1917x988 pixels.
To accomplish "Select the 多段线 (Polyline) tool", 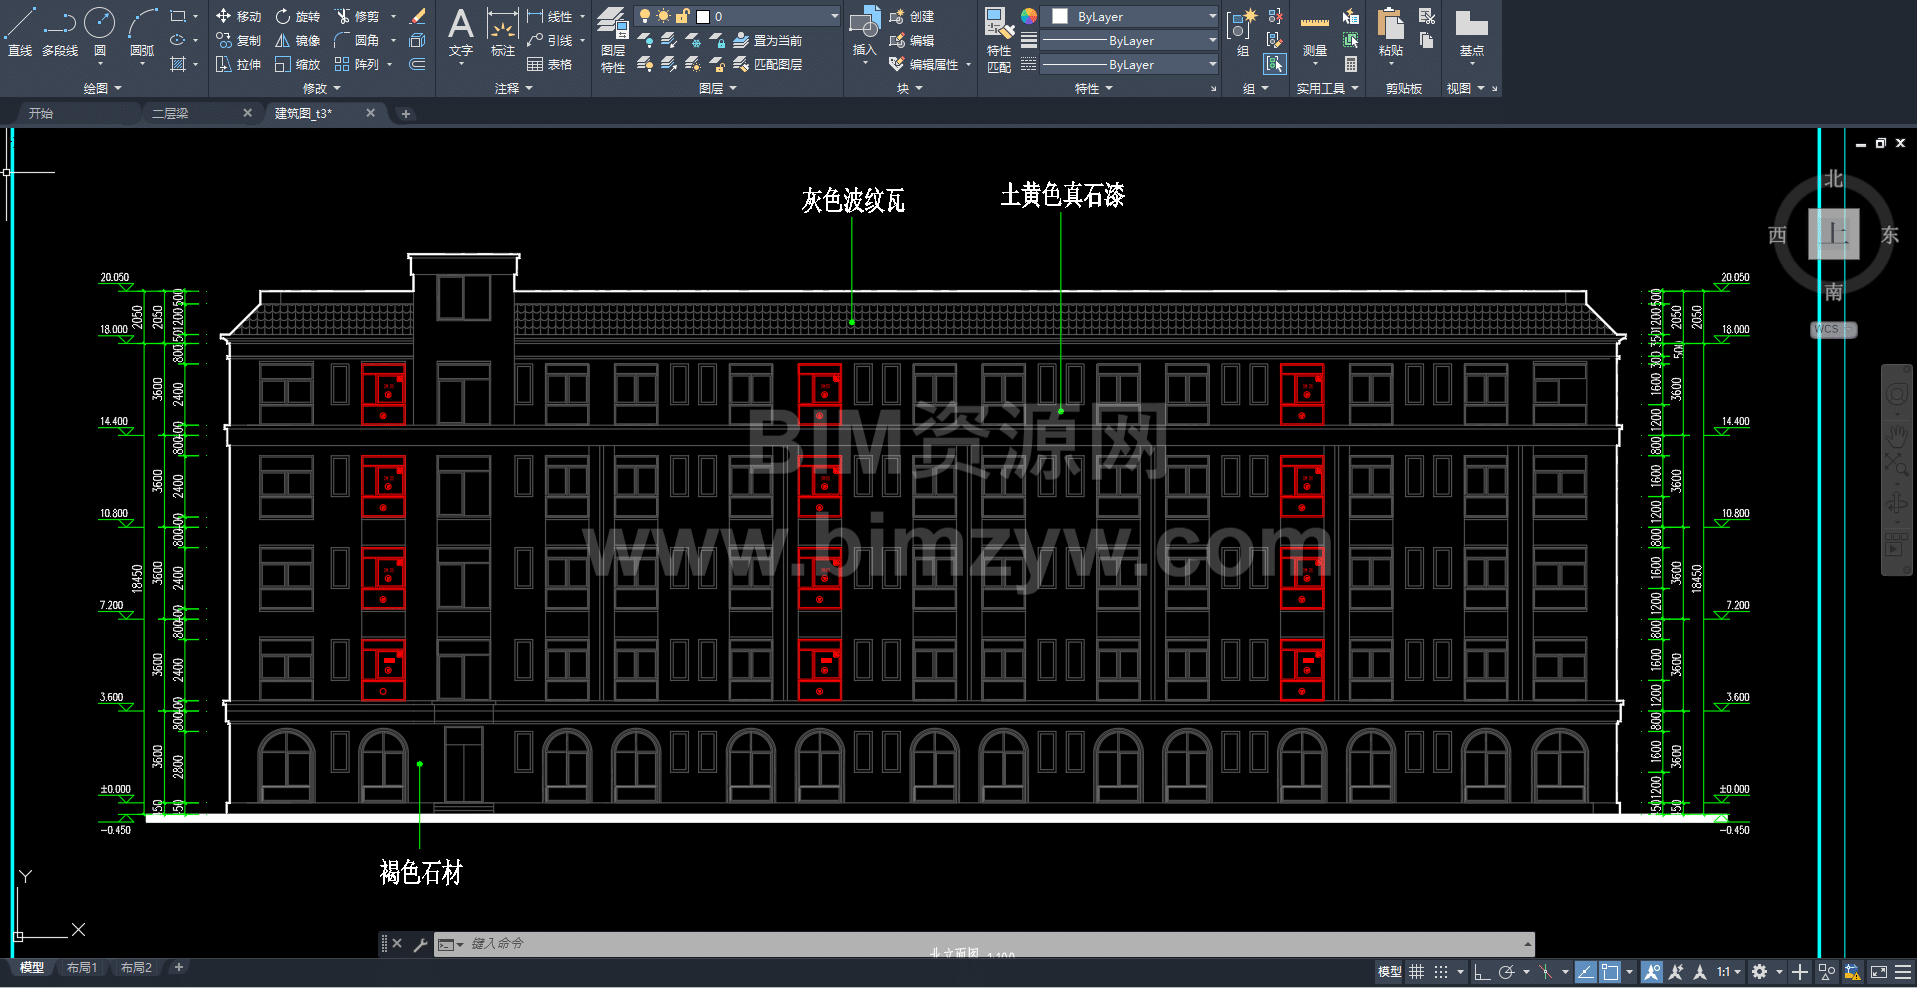I will click(x=60, y=30).
